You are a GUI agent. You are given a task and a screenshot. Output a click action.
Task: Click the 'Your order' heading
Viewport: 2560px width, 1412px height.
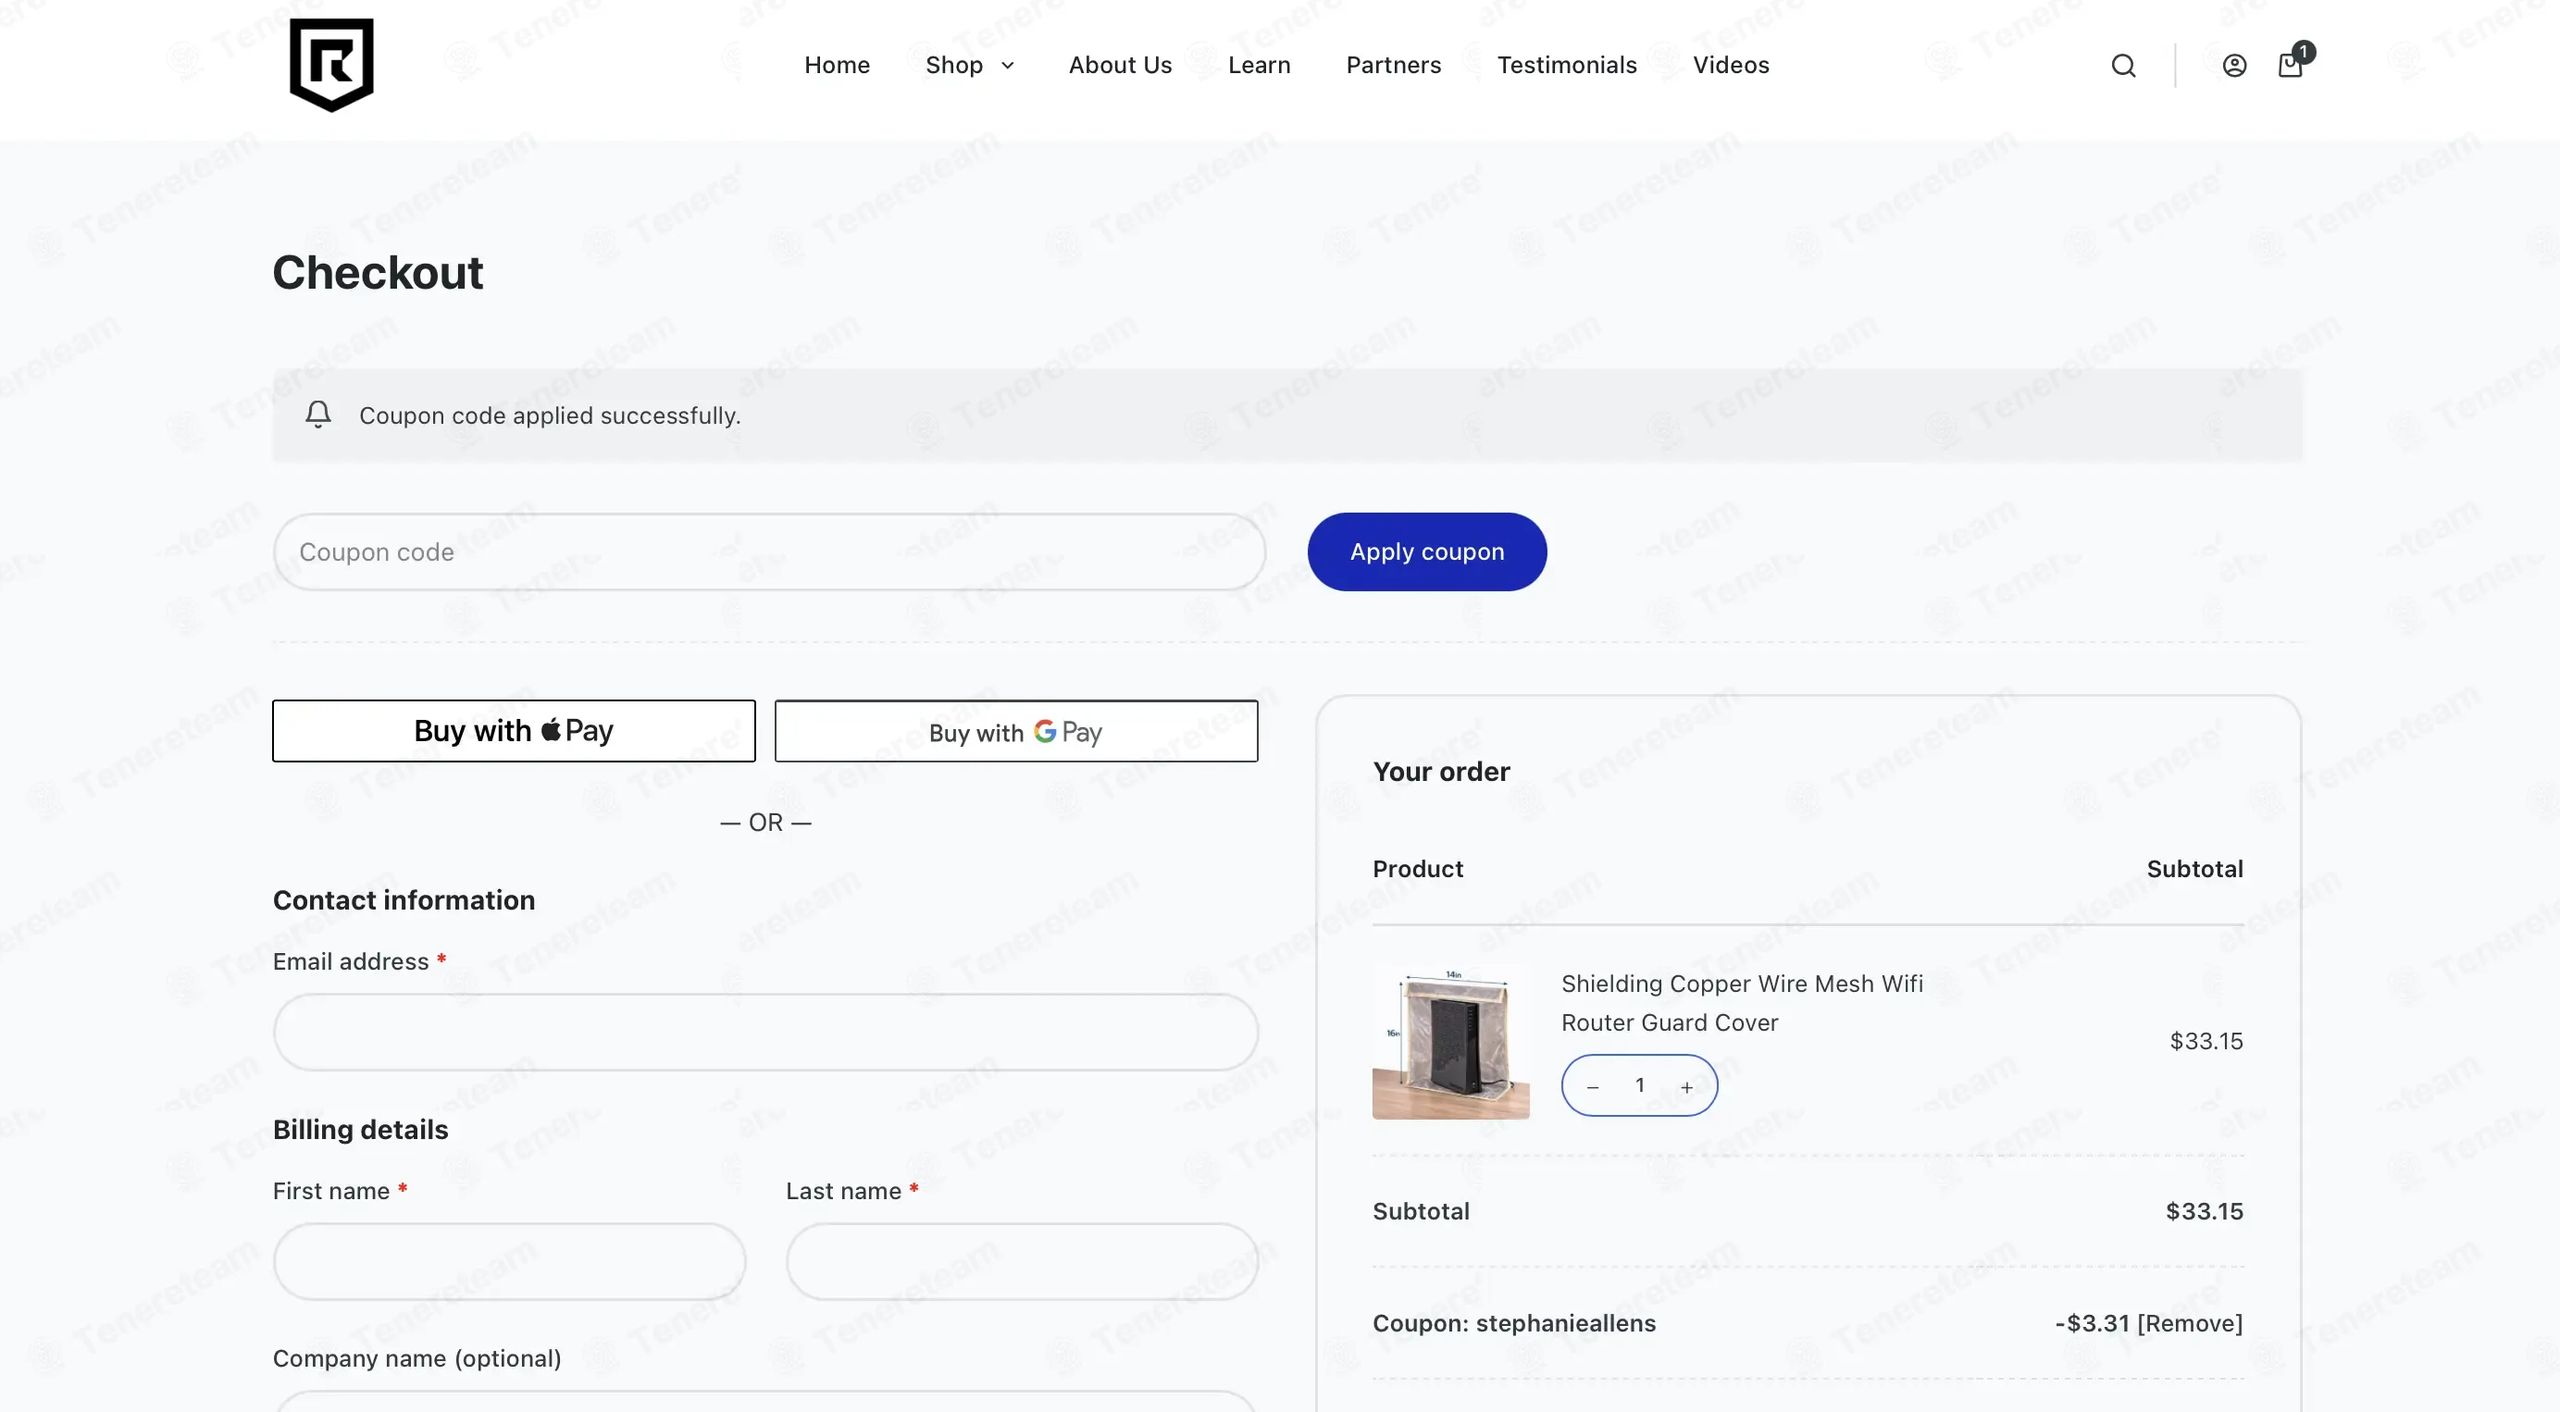(1441, 772)
